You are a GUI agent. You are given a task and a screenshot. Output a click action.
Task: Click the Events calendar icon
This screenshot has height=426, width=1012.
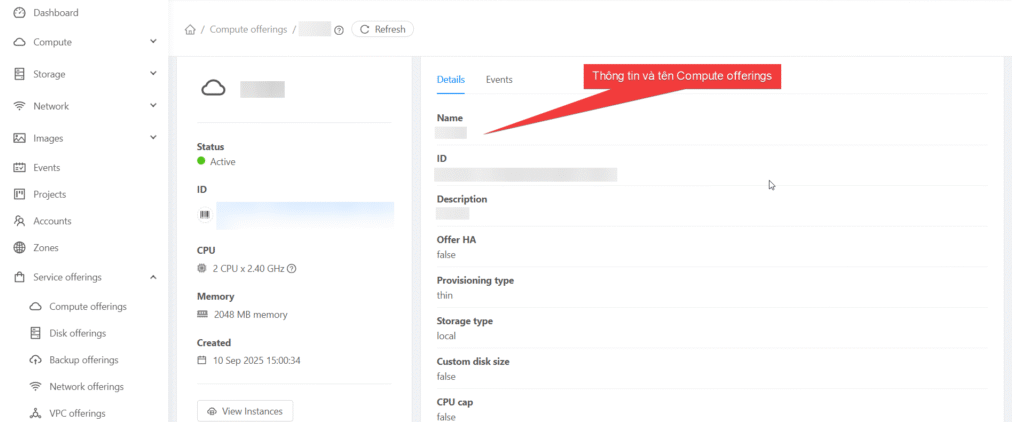pyautogui.click(x=20, y=167)
